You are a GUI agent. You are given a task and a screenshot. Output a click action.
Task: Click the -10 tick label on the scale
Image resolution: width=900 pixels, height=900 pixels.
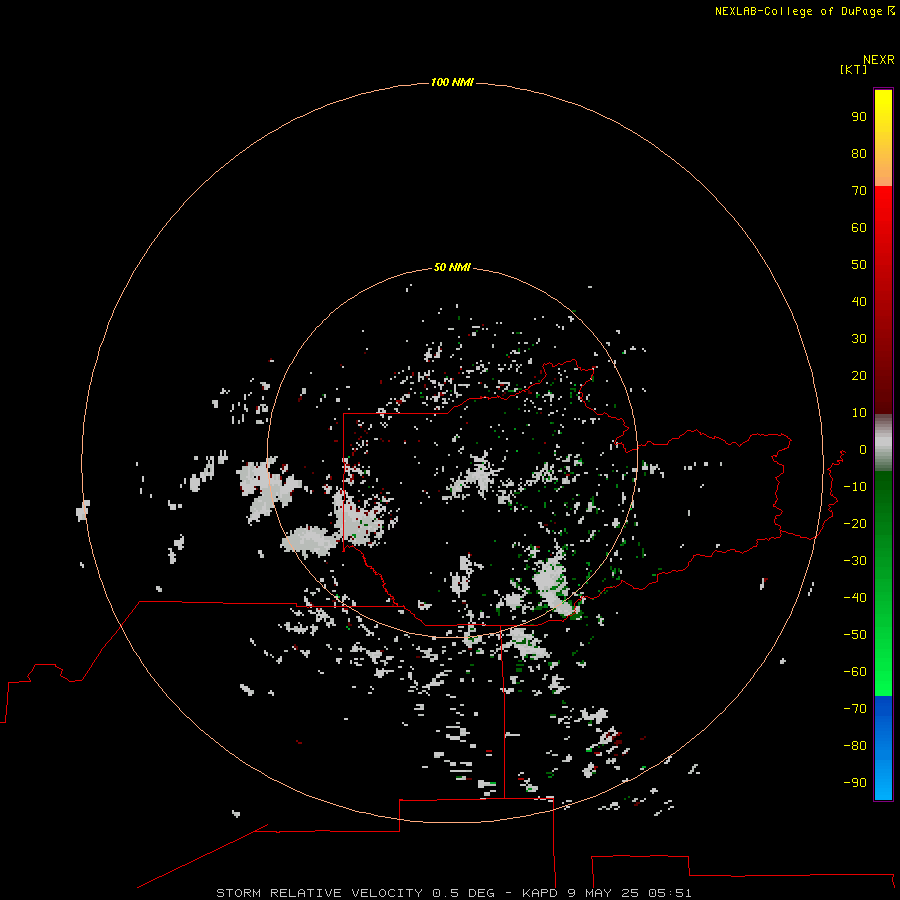855,487
